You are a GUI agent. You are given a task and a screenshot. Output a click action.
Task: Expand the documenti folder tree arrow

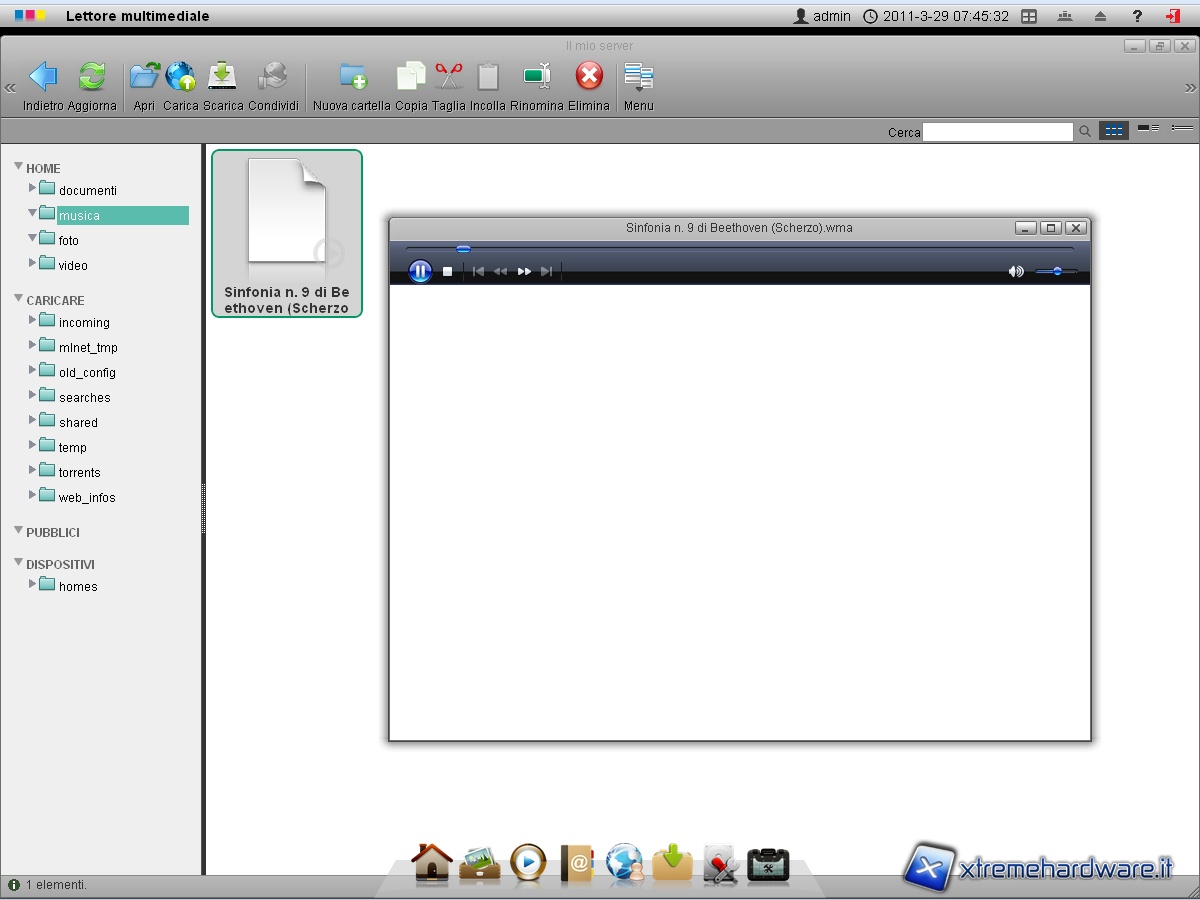[33, 188]
